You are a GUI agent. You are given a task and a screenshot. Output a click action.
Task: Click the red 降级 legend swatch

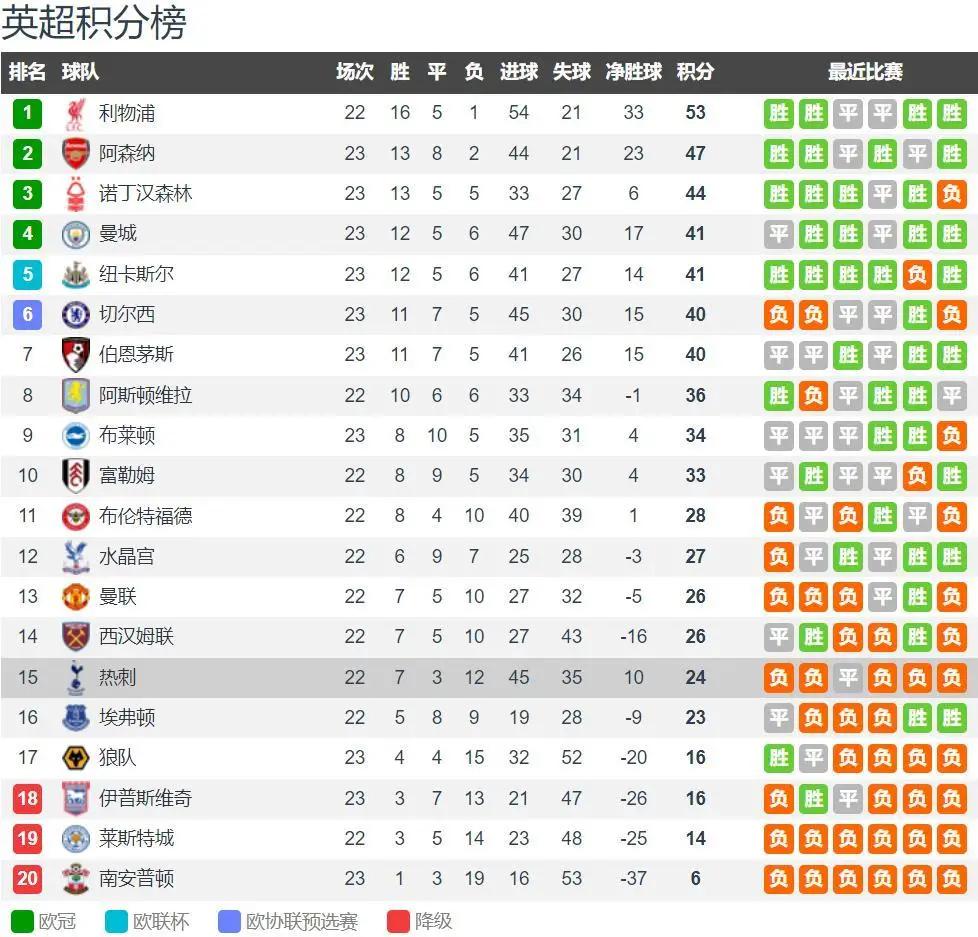[x=399, y=921]
